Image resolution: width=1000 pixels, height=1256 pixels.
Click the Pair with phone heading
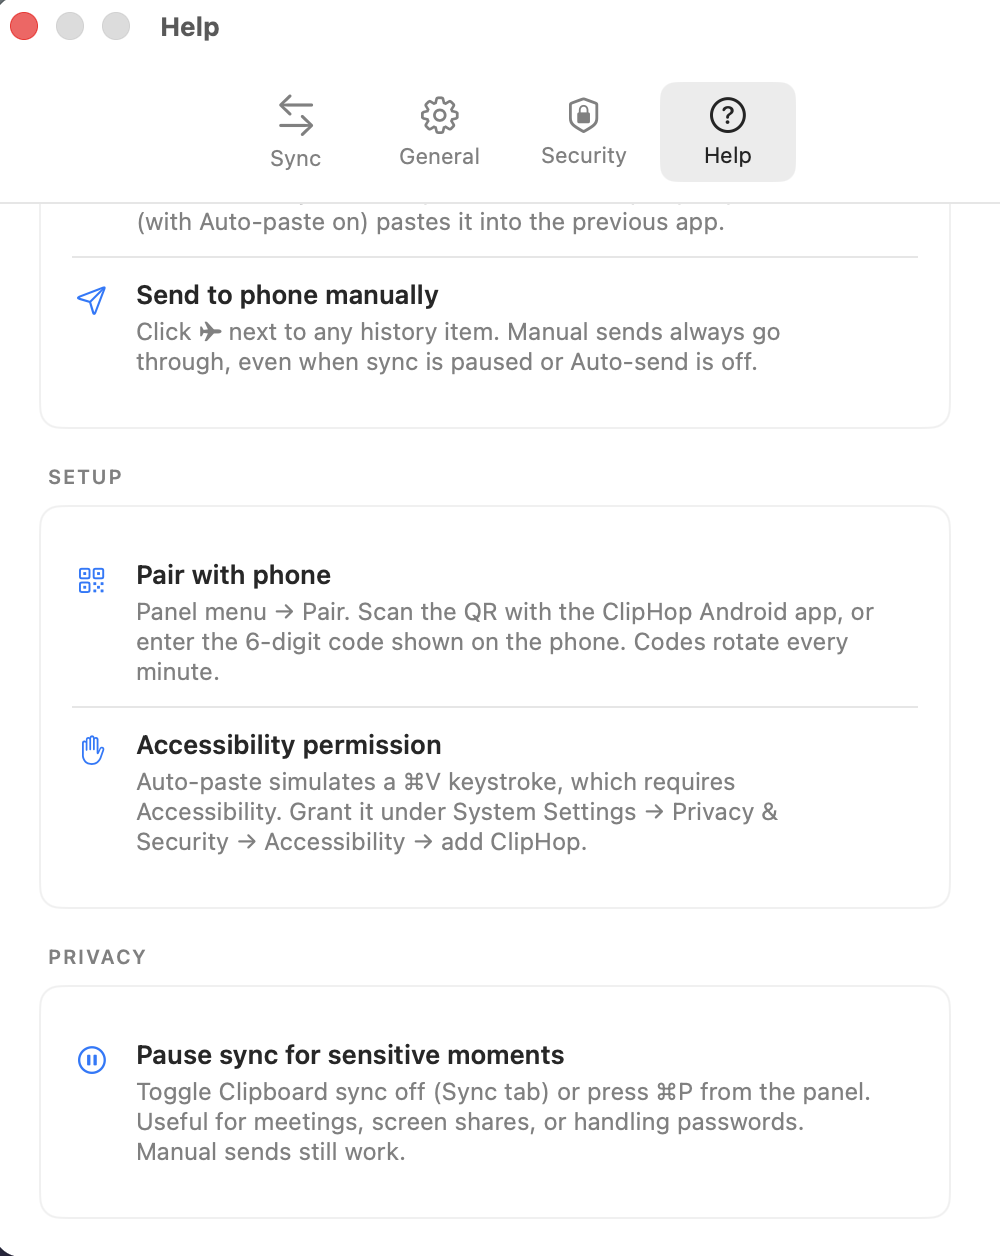233,575
